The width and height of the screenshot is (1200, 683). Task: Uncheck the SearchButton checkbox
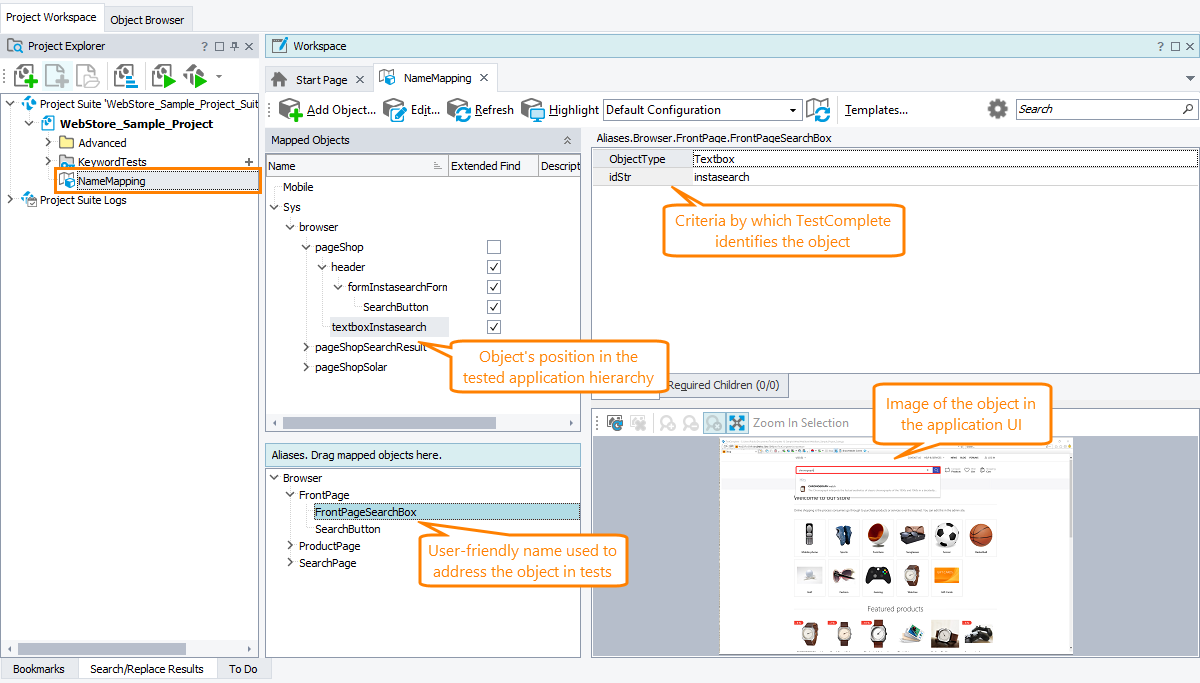point(494,306)
